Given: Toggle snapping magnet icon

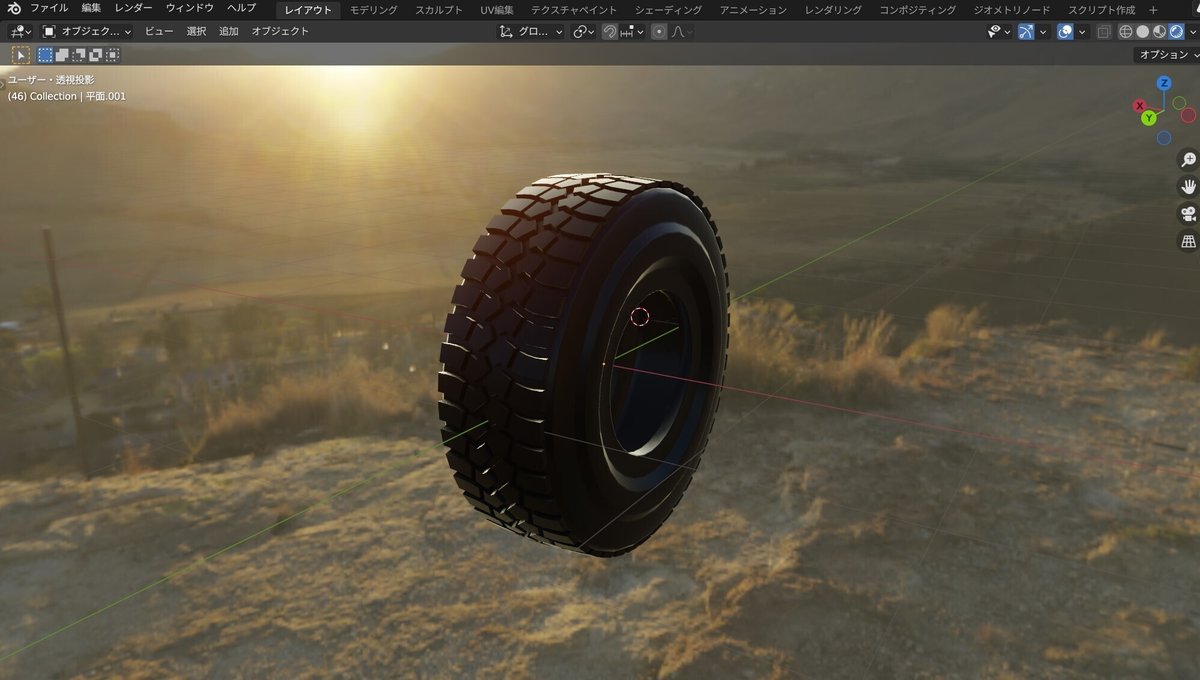Looking at the screenshot, I should (x=610, y=31).
